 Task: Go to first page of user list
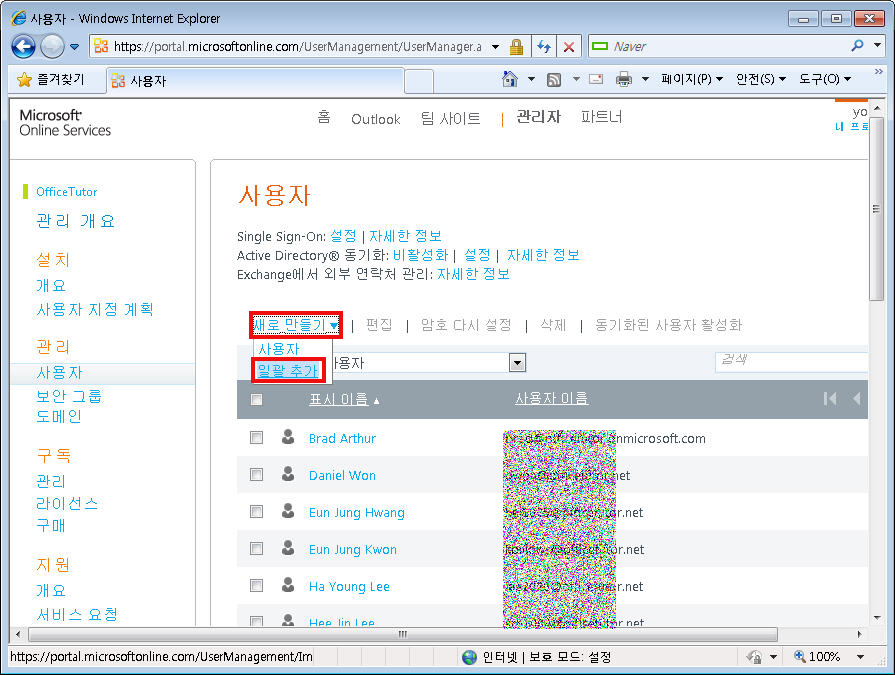point(830,399)
